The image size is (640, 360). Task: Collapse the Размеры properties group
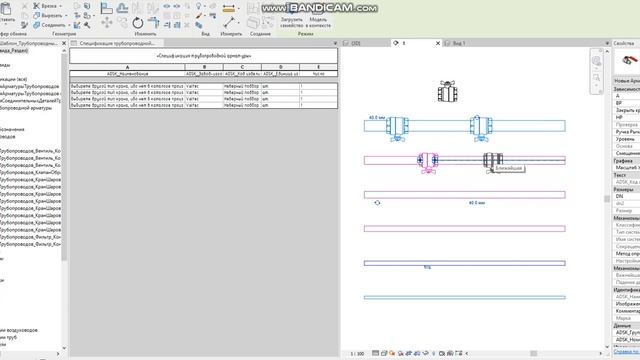(627, 189)
